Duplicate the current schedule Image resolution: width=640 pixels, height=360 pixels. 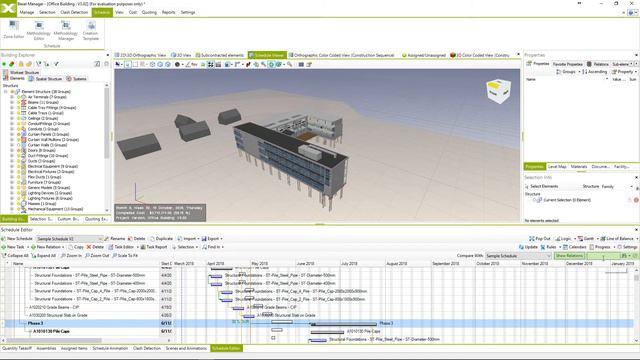click(x=161, y=238)
